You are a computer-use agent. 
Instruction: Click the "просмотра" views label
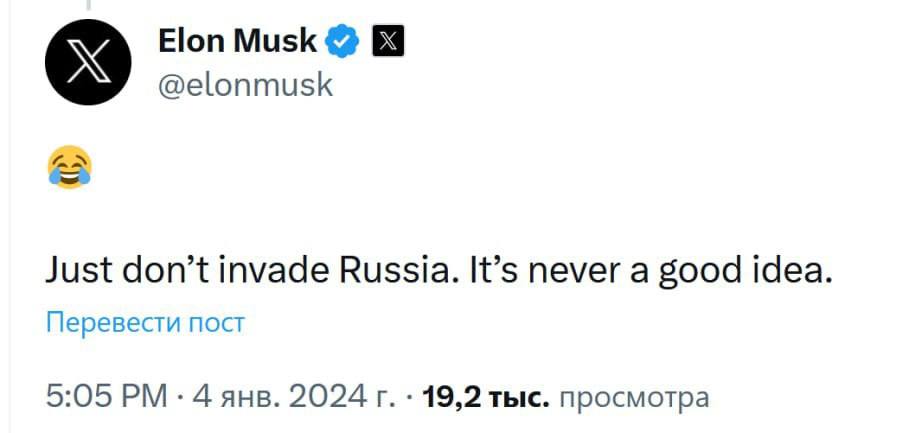[x=634, y=397]
